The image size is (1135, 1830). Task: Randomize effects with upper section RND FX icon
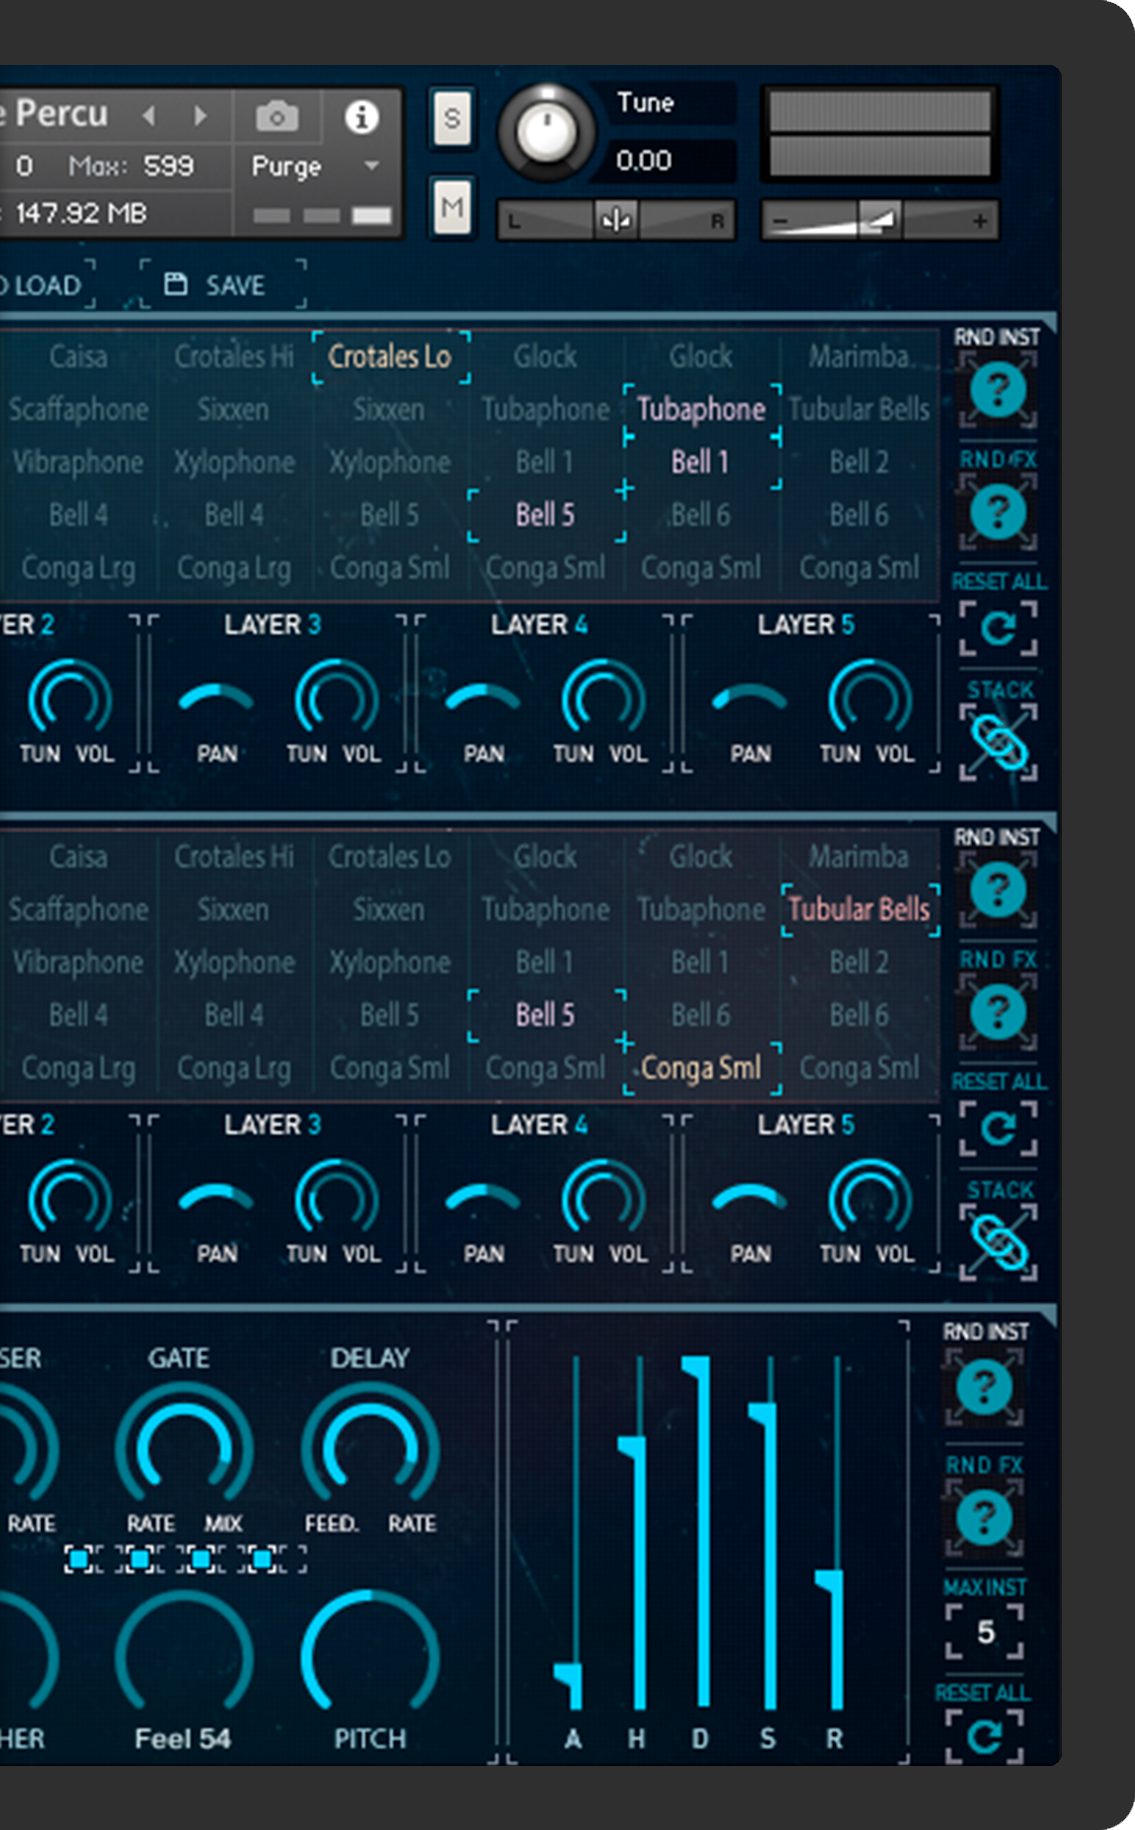click(x=997, y=512)
